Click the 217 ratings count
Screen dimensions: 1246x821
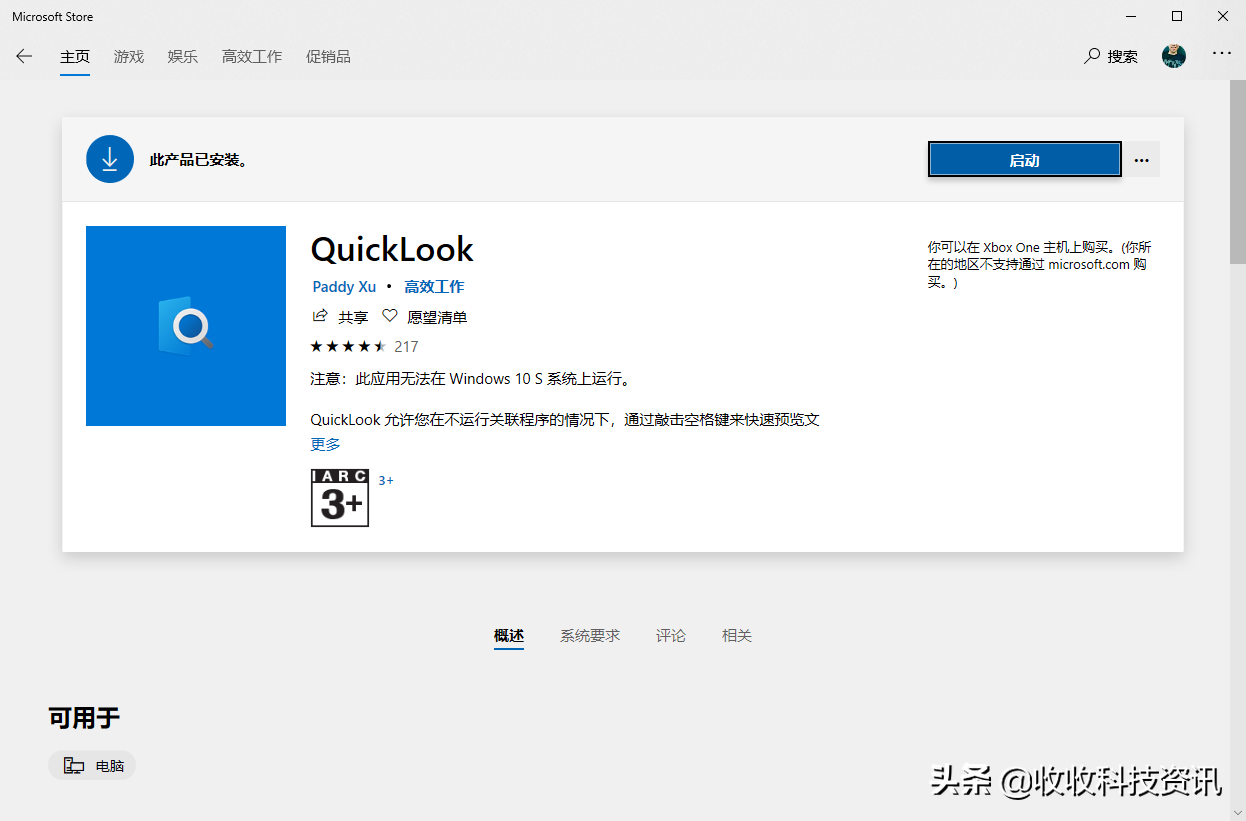[x=406, y=346]
